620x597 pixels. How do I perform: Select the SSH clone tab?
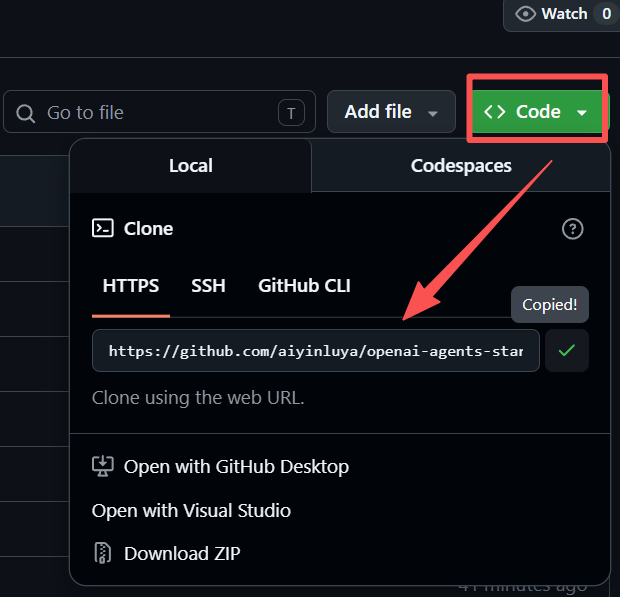click(208, 286)
